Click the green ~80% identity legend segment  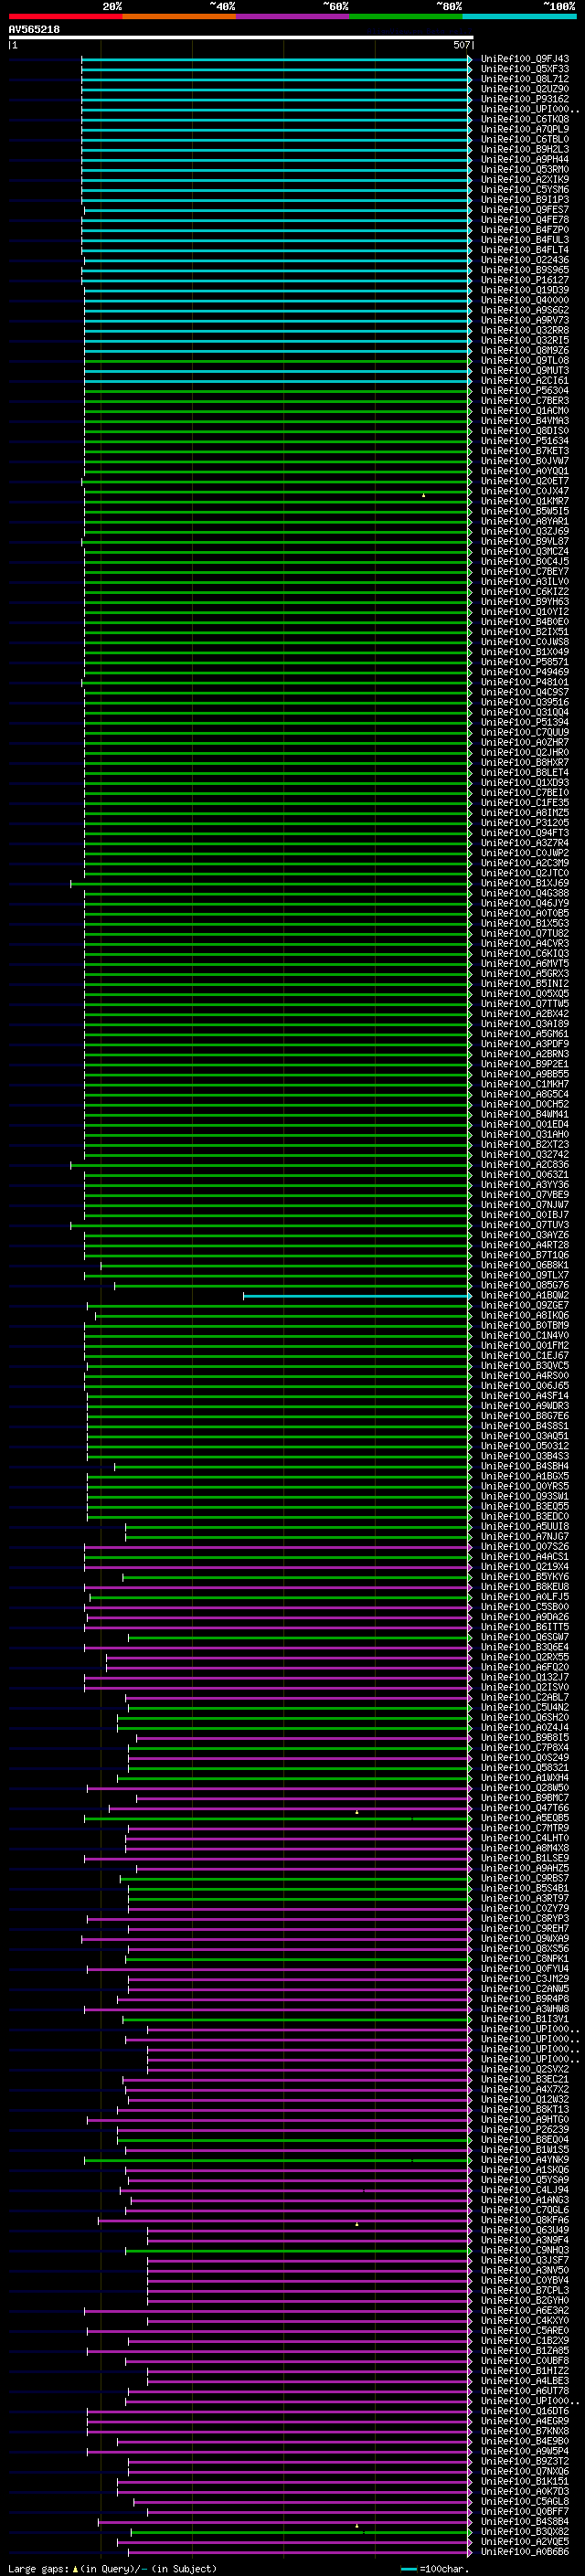405,17
